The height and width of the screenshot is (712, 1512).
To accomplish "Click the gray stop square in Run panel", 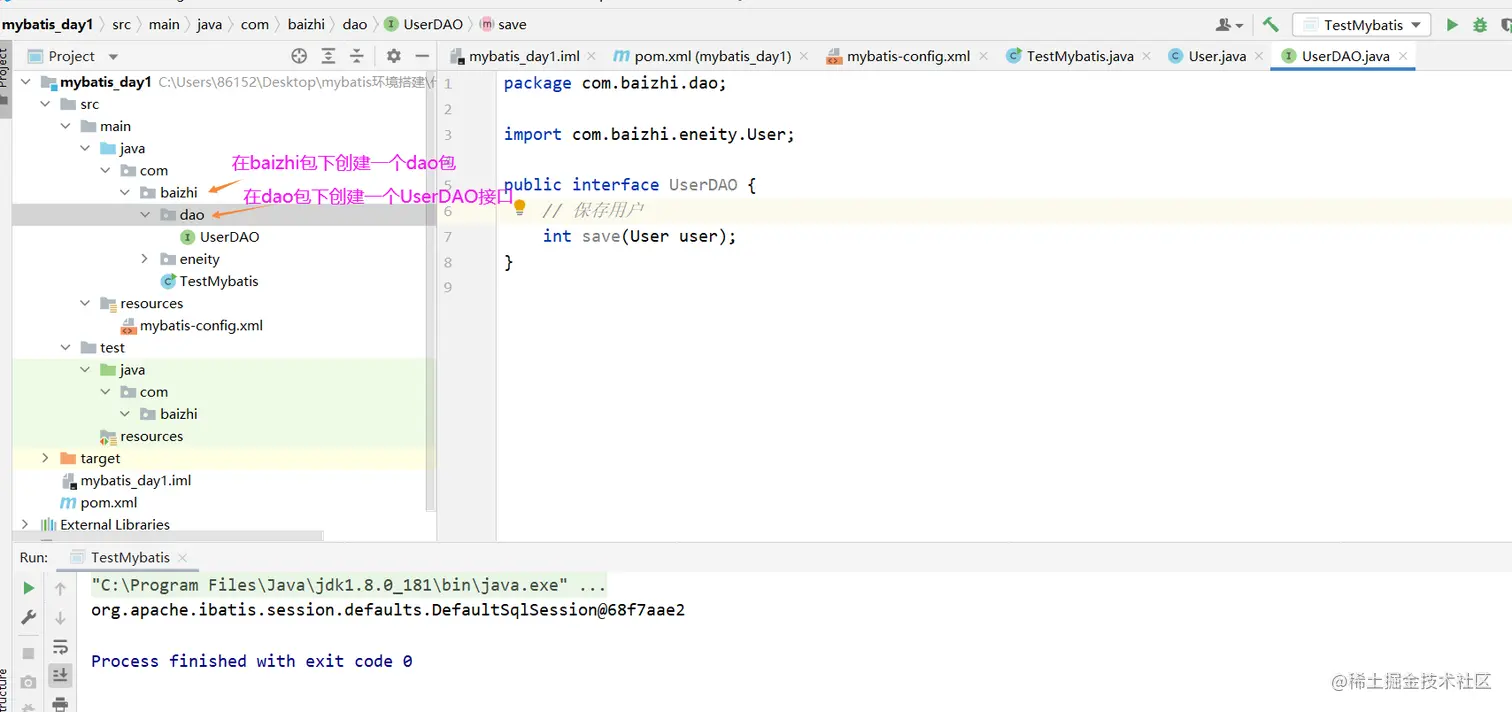I will click(x=29, y=653).
